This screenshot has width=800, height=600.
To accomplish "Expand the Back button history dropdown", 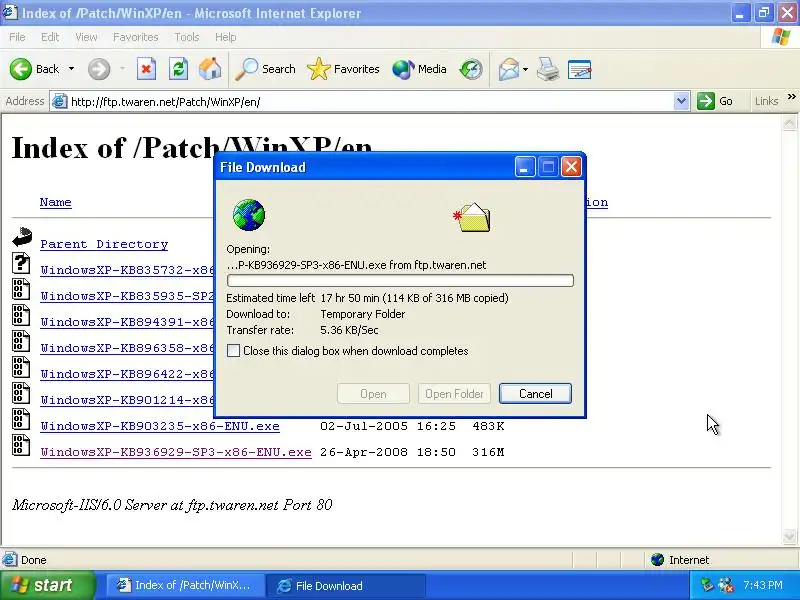I will tap(71, 69).
